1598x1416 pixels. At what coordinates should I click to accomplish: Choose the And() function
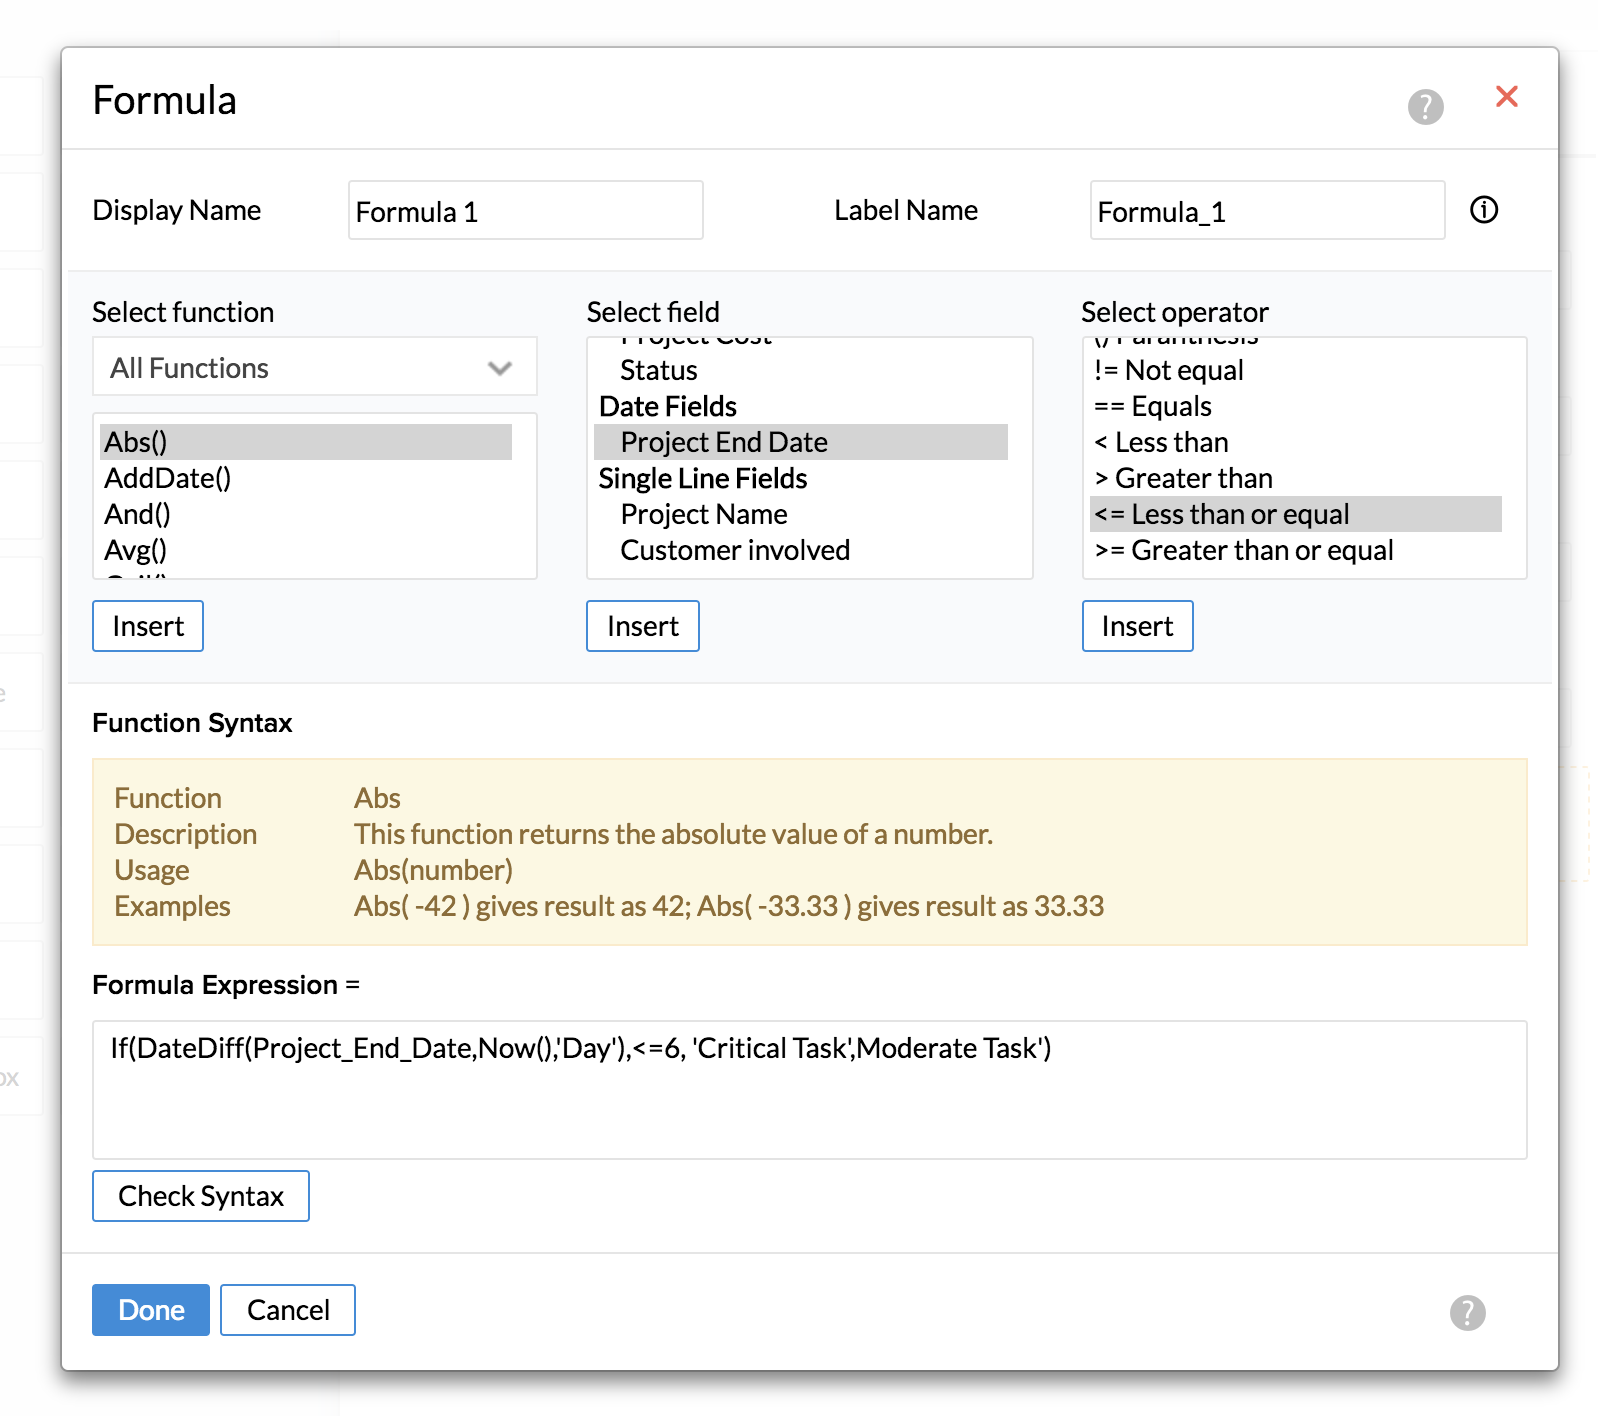(138, 514)
